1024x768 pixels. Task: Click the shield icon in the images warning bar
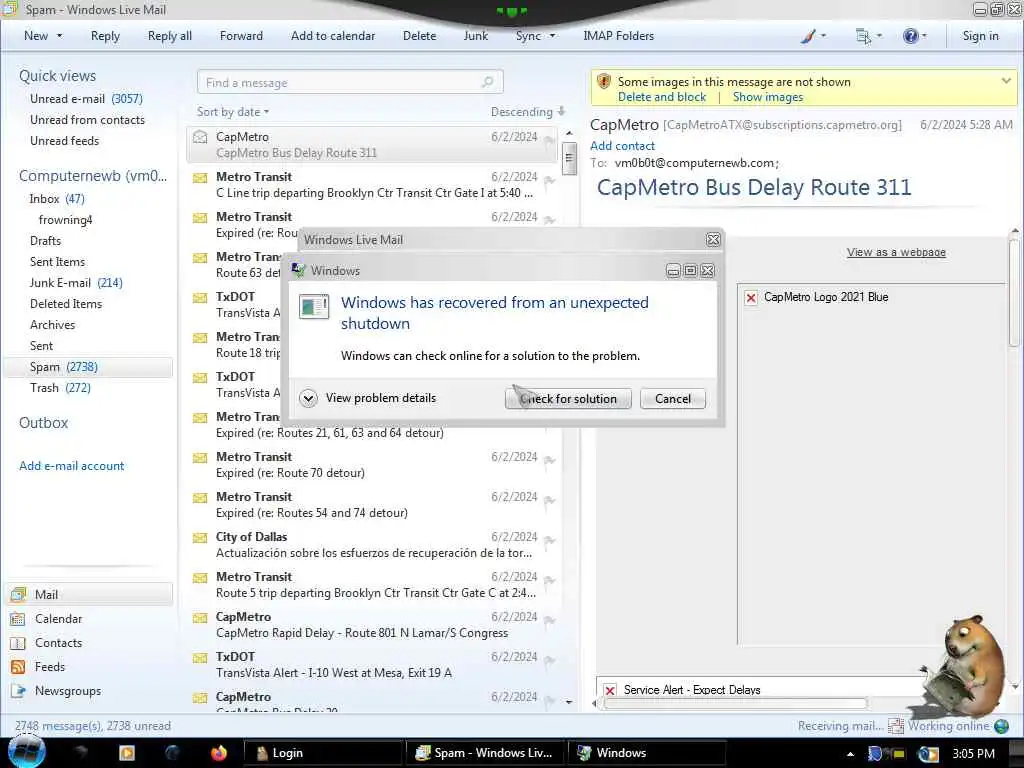coord(604,82)
